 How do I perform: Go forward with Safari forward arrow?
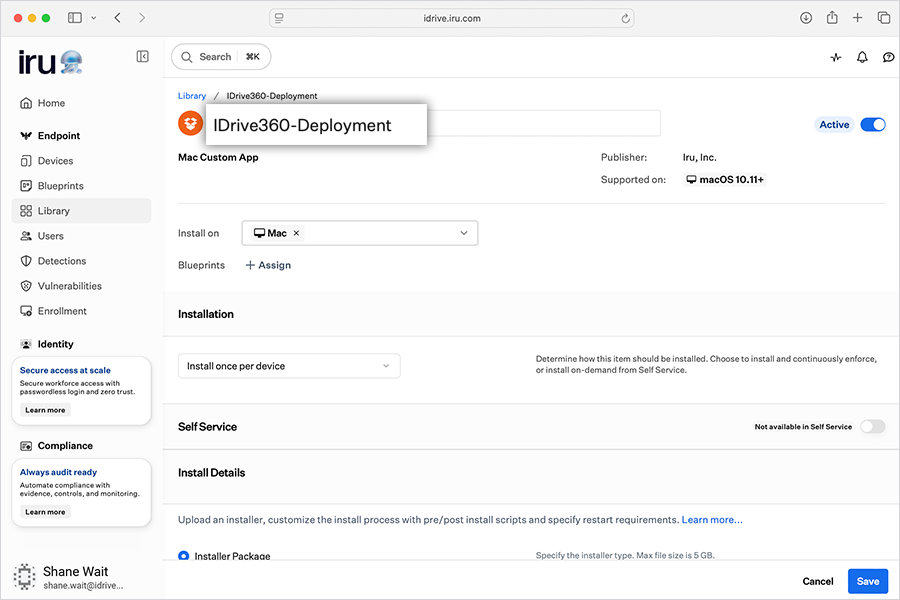142,18
